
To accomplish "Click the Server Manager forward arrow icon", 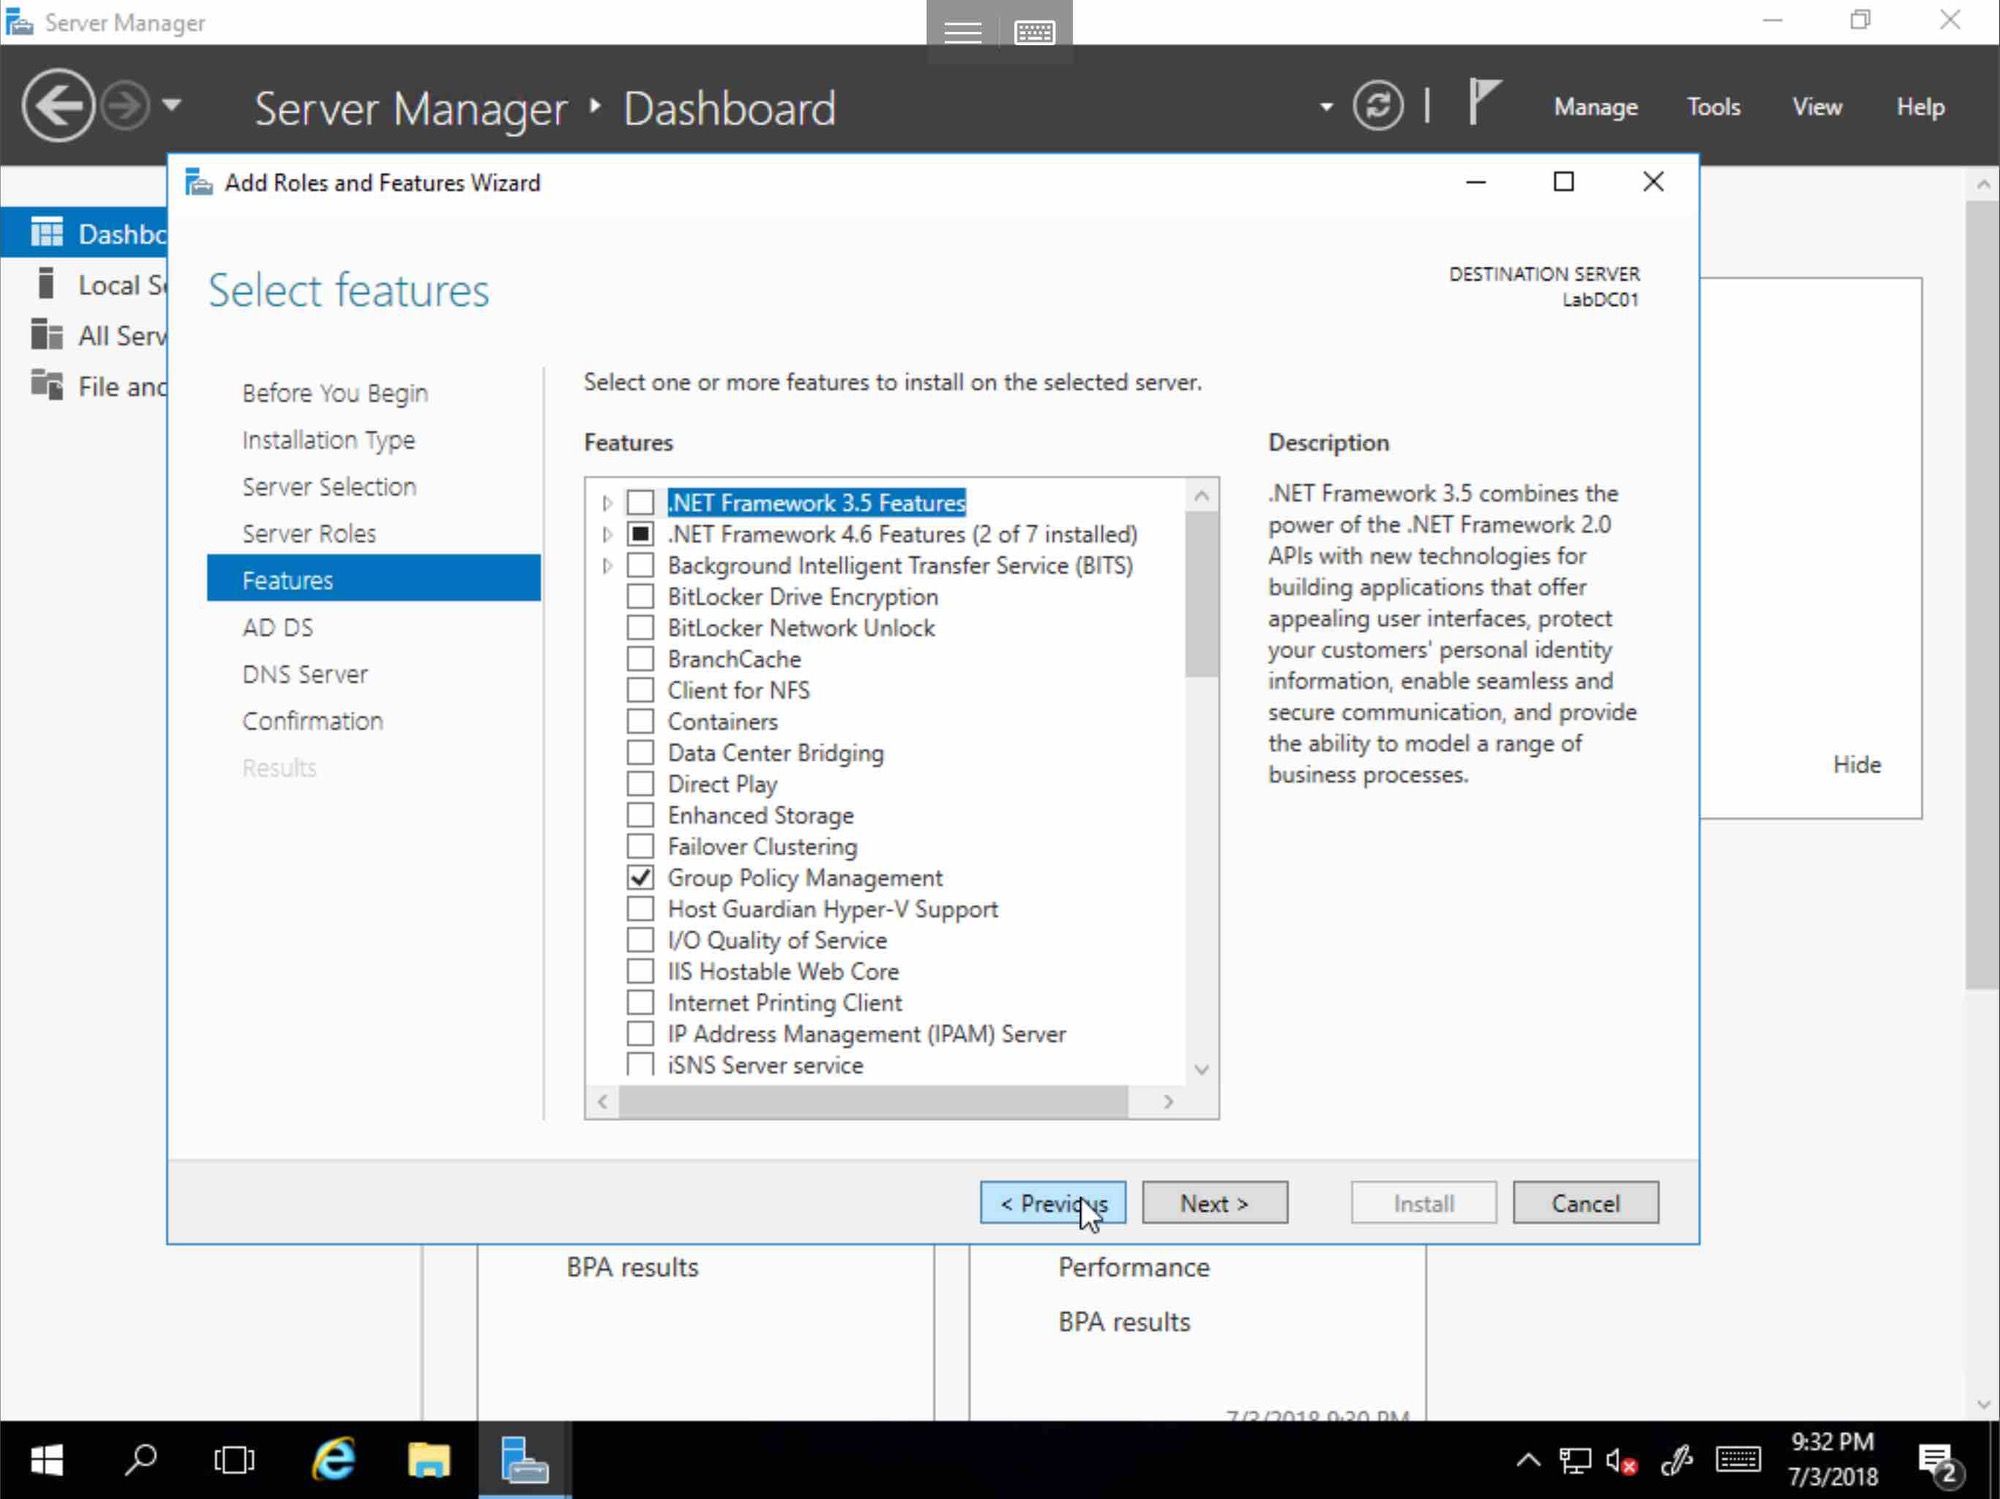I will coord(126,105).
